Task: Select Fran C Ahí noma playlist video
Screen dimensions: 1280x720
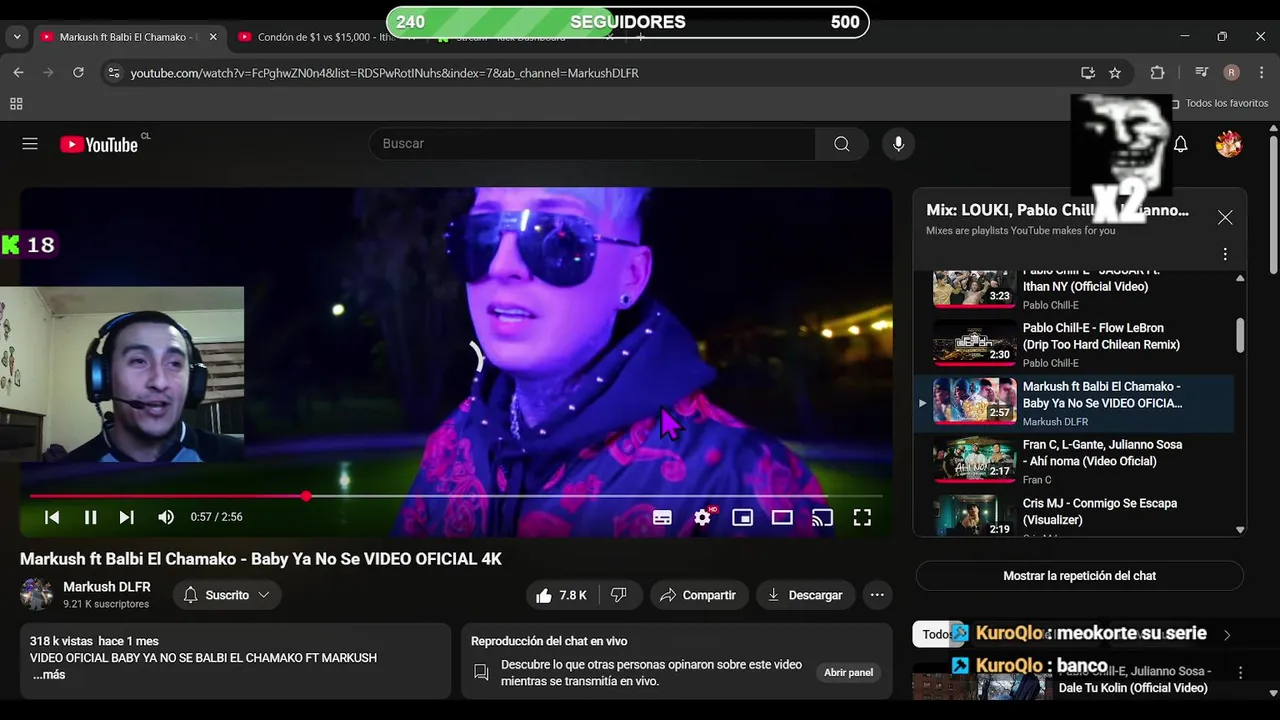Action: [x=1074, y=461]
